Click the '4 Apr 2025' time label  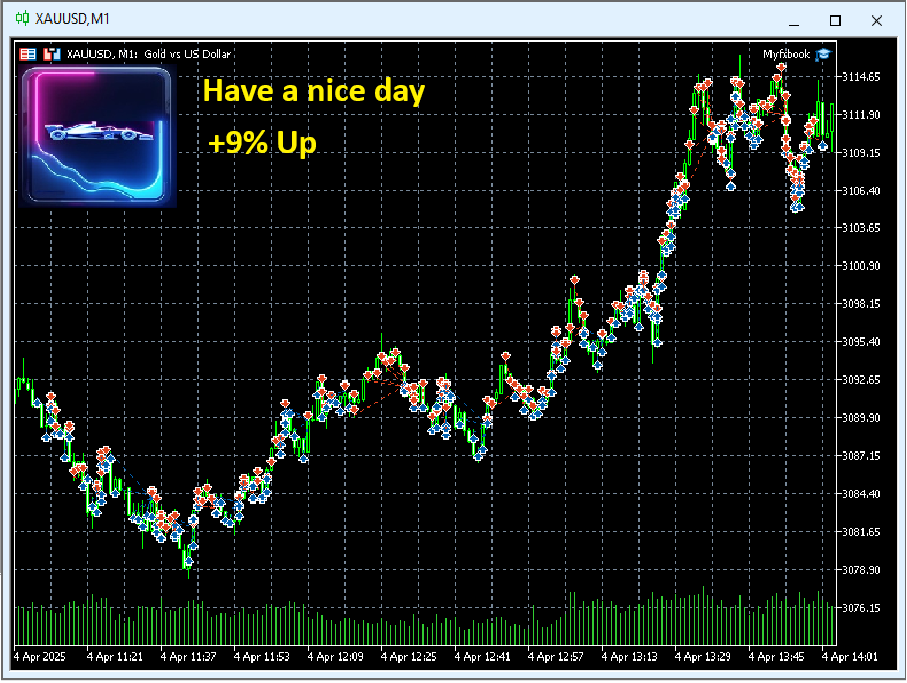[40, 657]
